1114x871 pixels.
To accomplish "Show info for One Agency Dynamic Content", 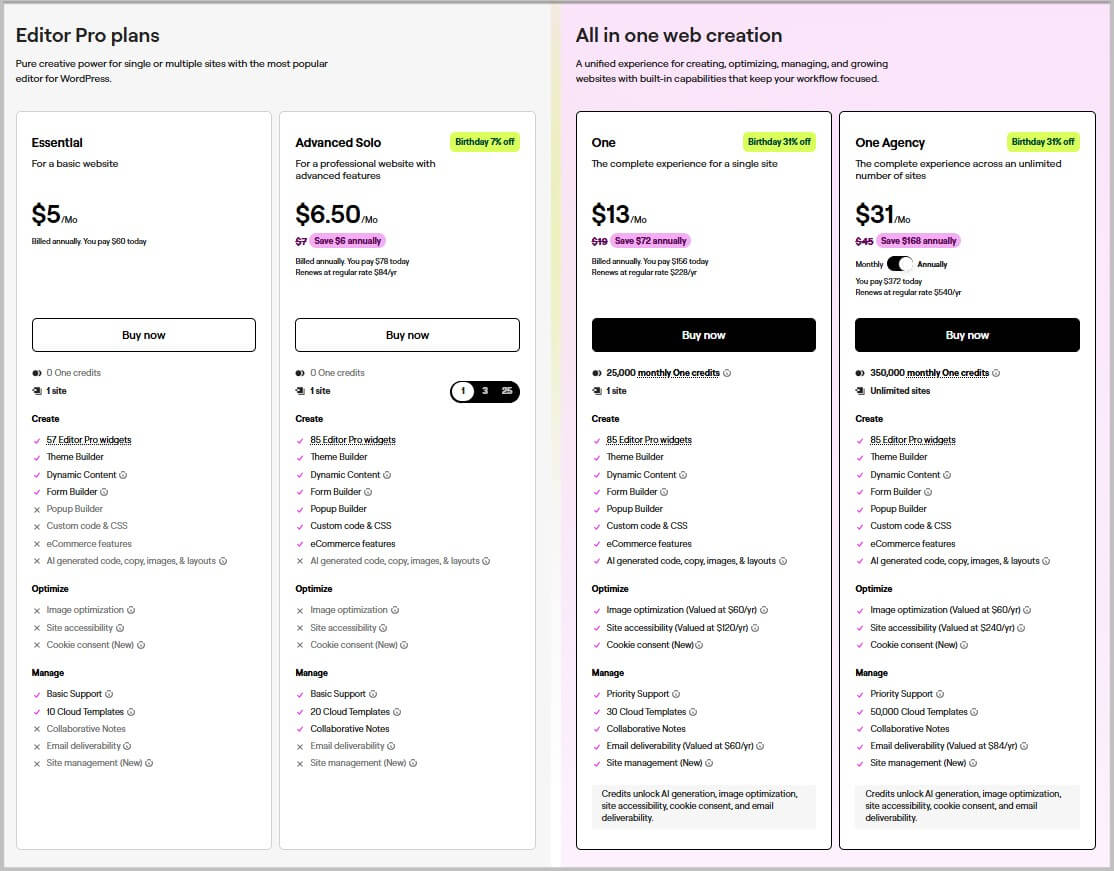I will coord(947,475).
